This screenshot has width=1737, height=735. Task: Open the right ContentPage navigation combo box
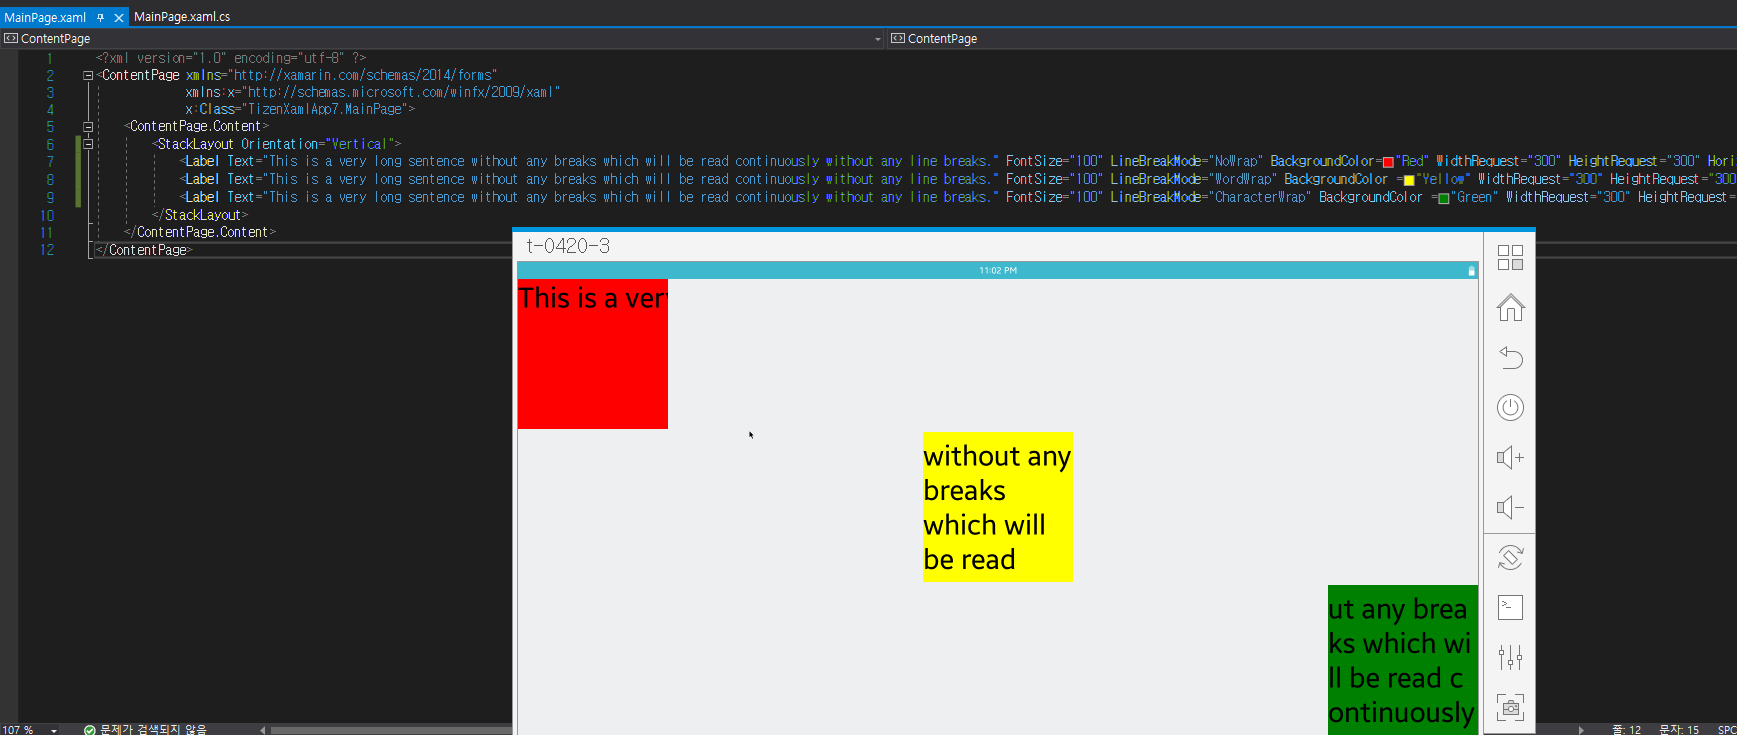[x=1312, y=39]
